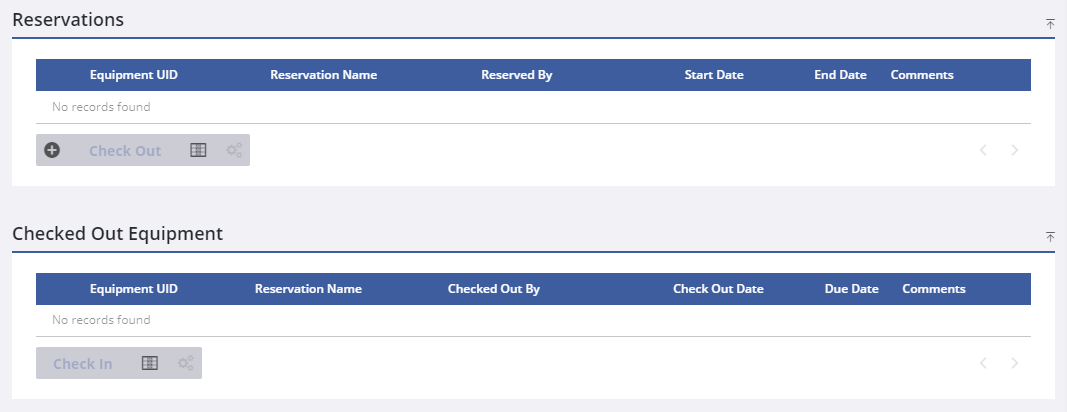
Task: Open Reservations gears settings icon
Action: click(234, 150)
